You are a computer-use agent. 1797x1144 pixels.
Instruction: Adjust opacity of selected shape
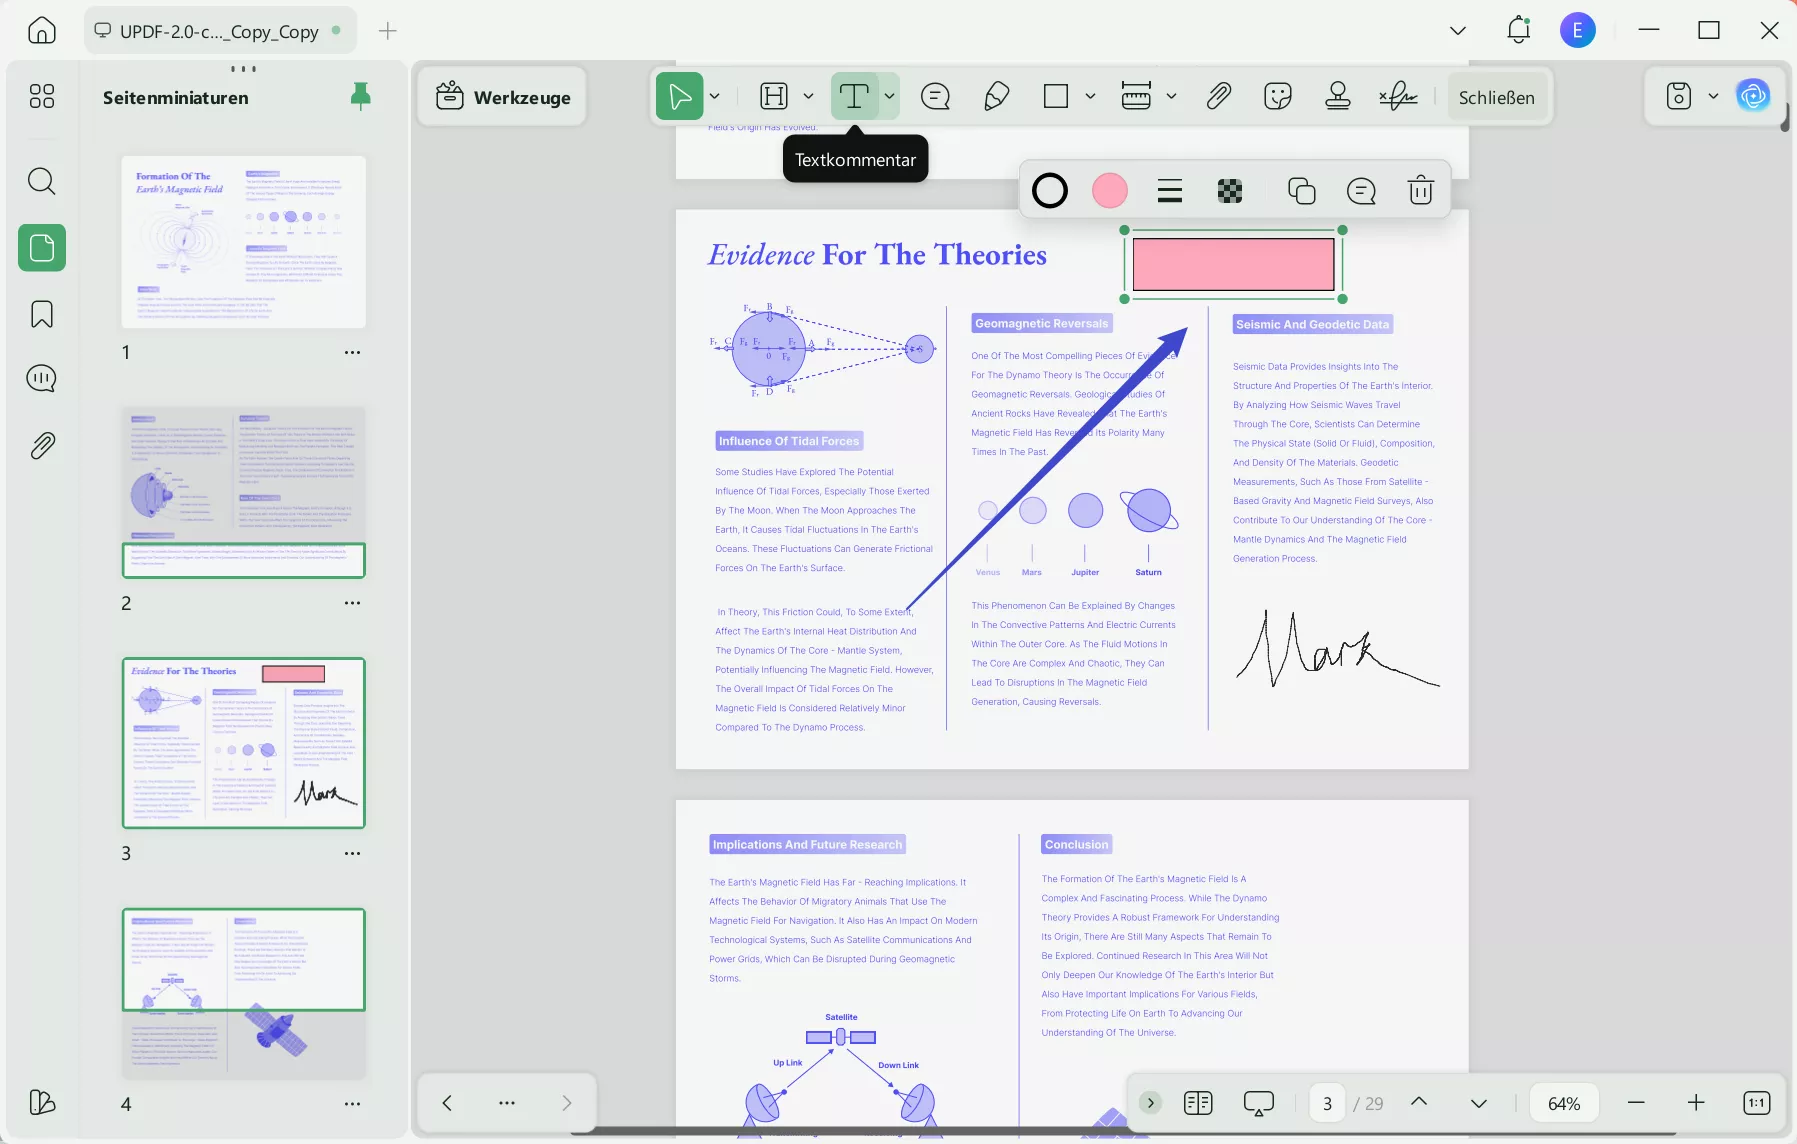tap(1230, 190)
